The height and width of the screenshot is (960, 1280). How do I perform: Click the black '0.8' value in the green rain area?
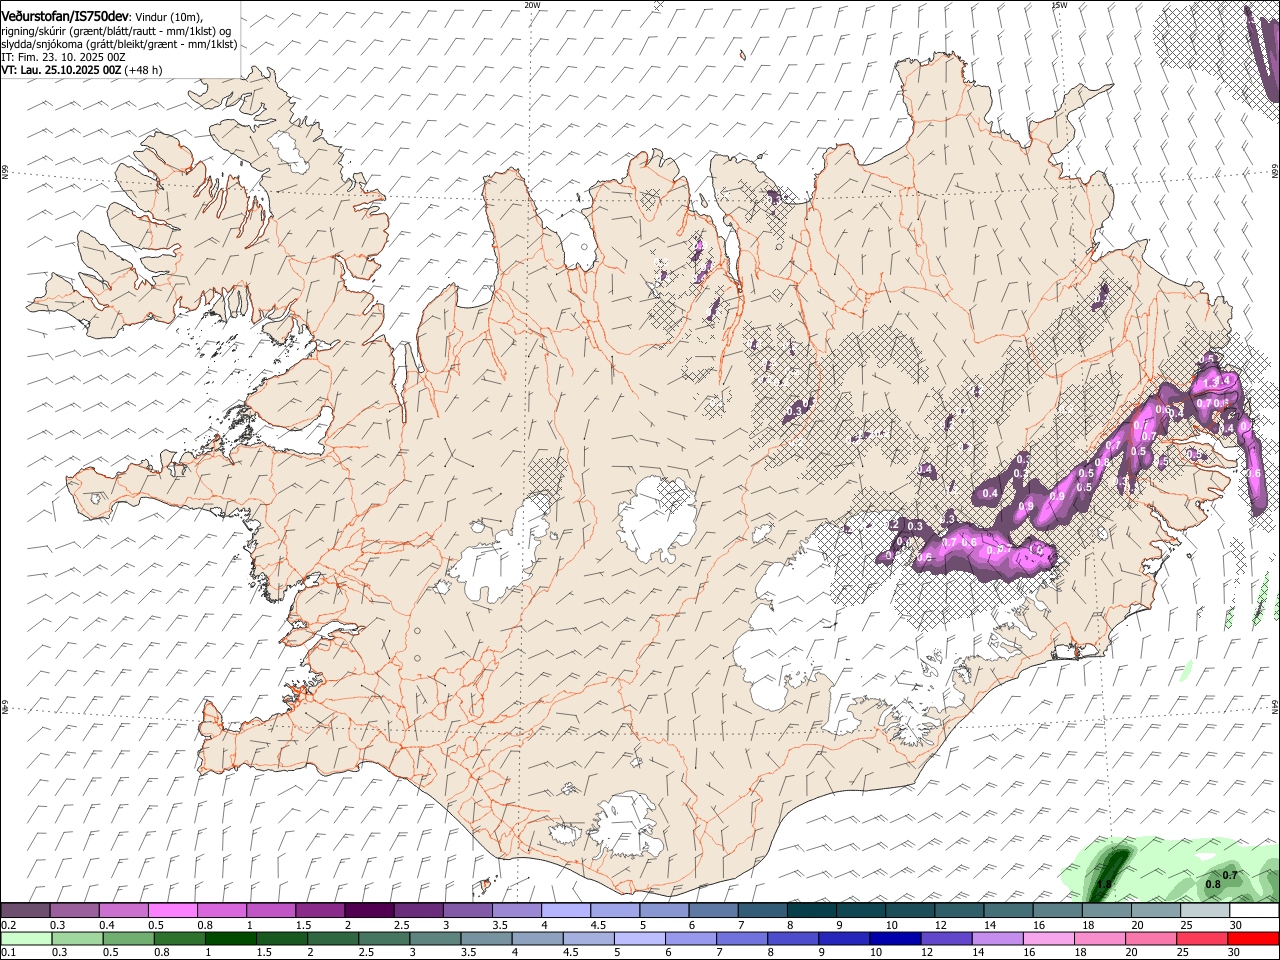[1213, 884]
